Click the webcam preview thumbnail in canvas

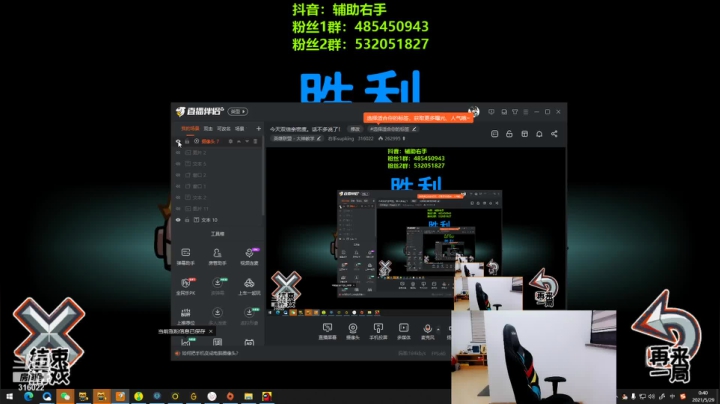pyautogui.click(x=488, y=293)
